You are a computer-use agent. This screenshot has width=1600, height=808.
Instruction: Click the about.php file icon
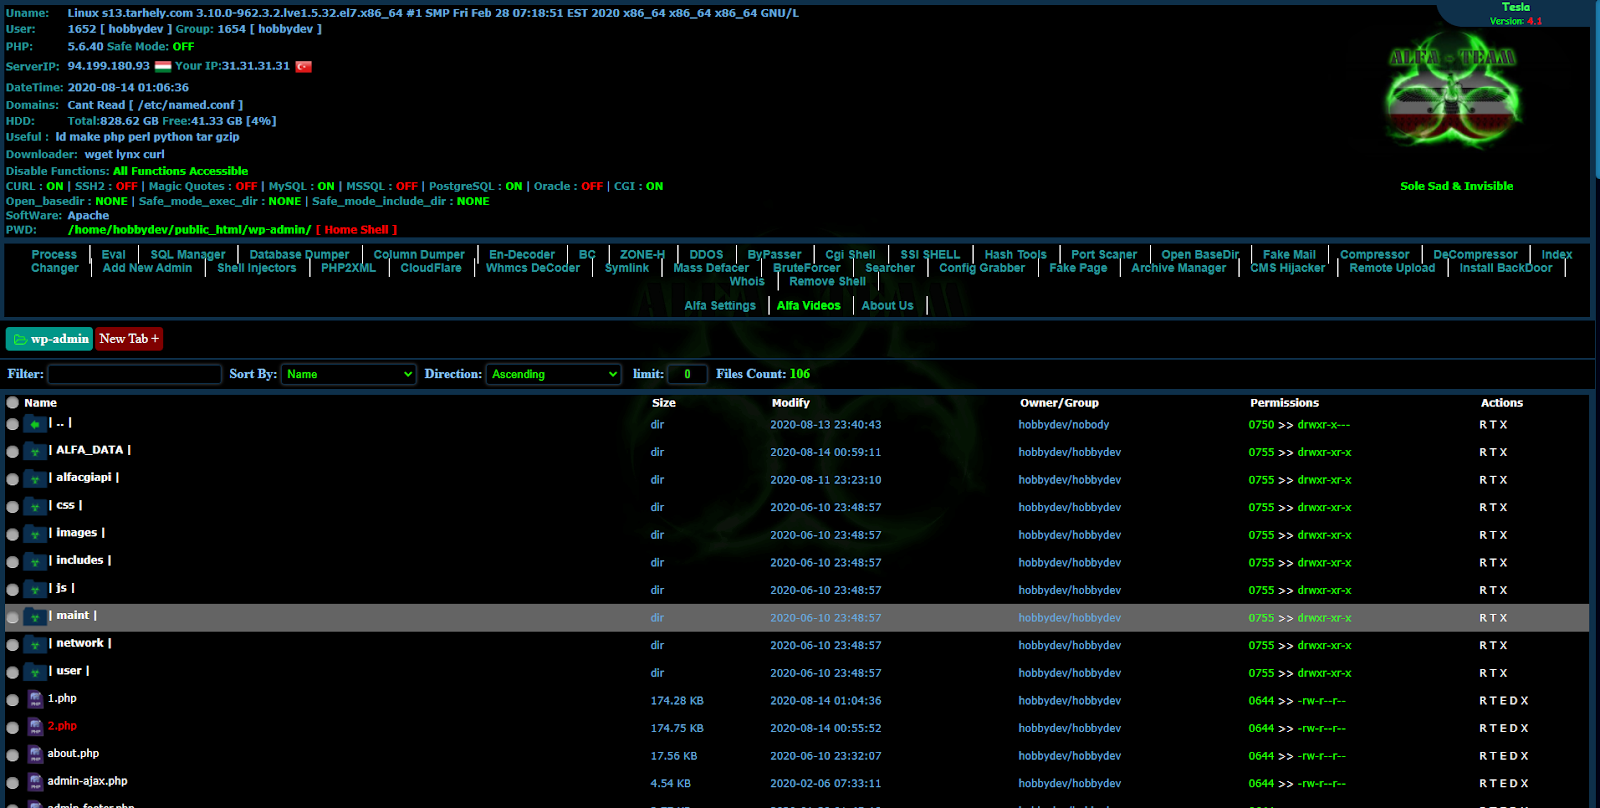[x=35, y=754]
